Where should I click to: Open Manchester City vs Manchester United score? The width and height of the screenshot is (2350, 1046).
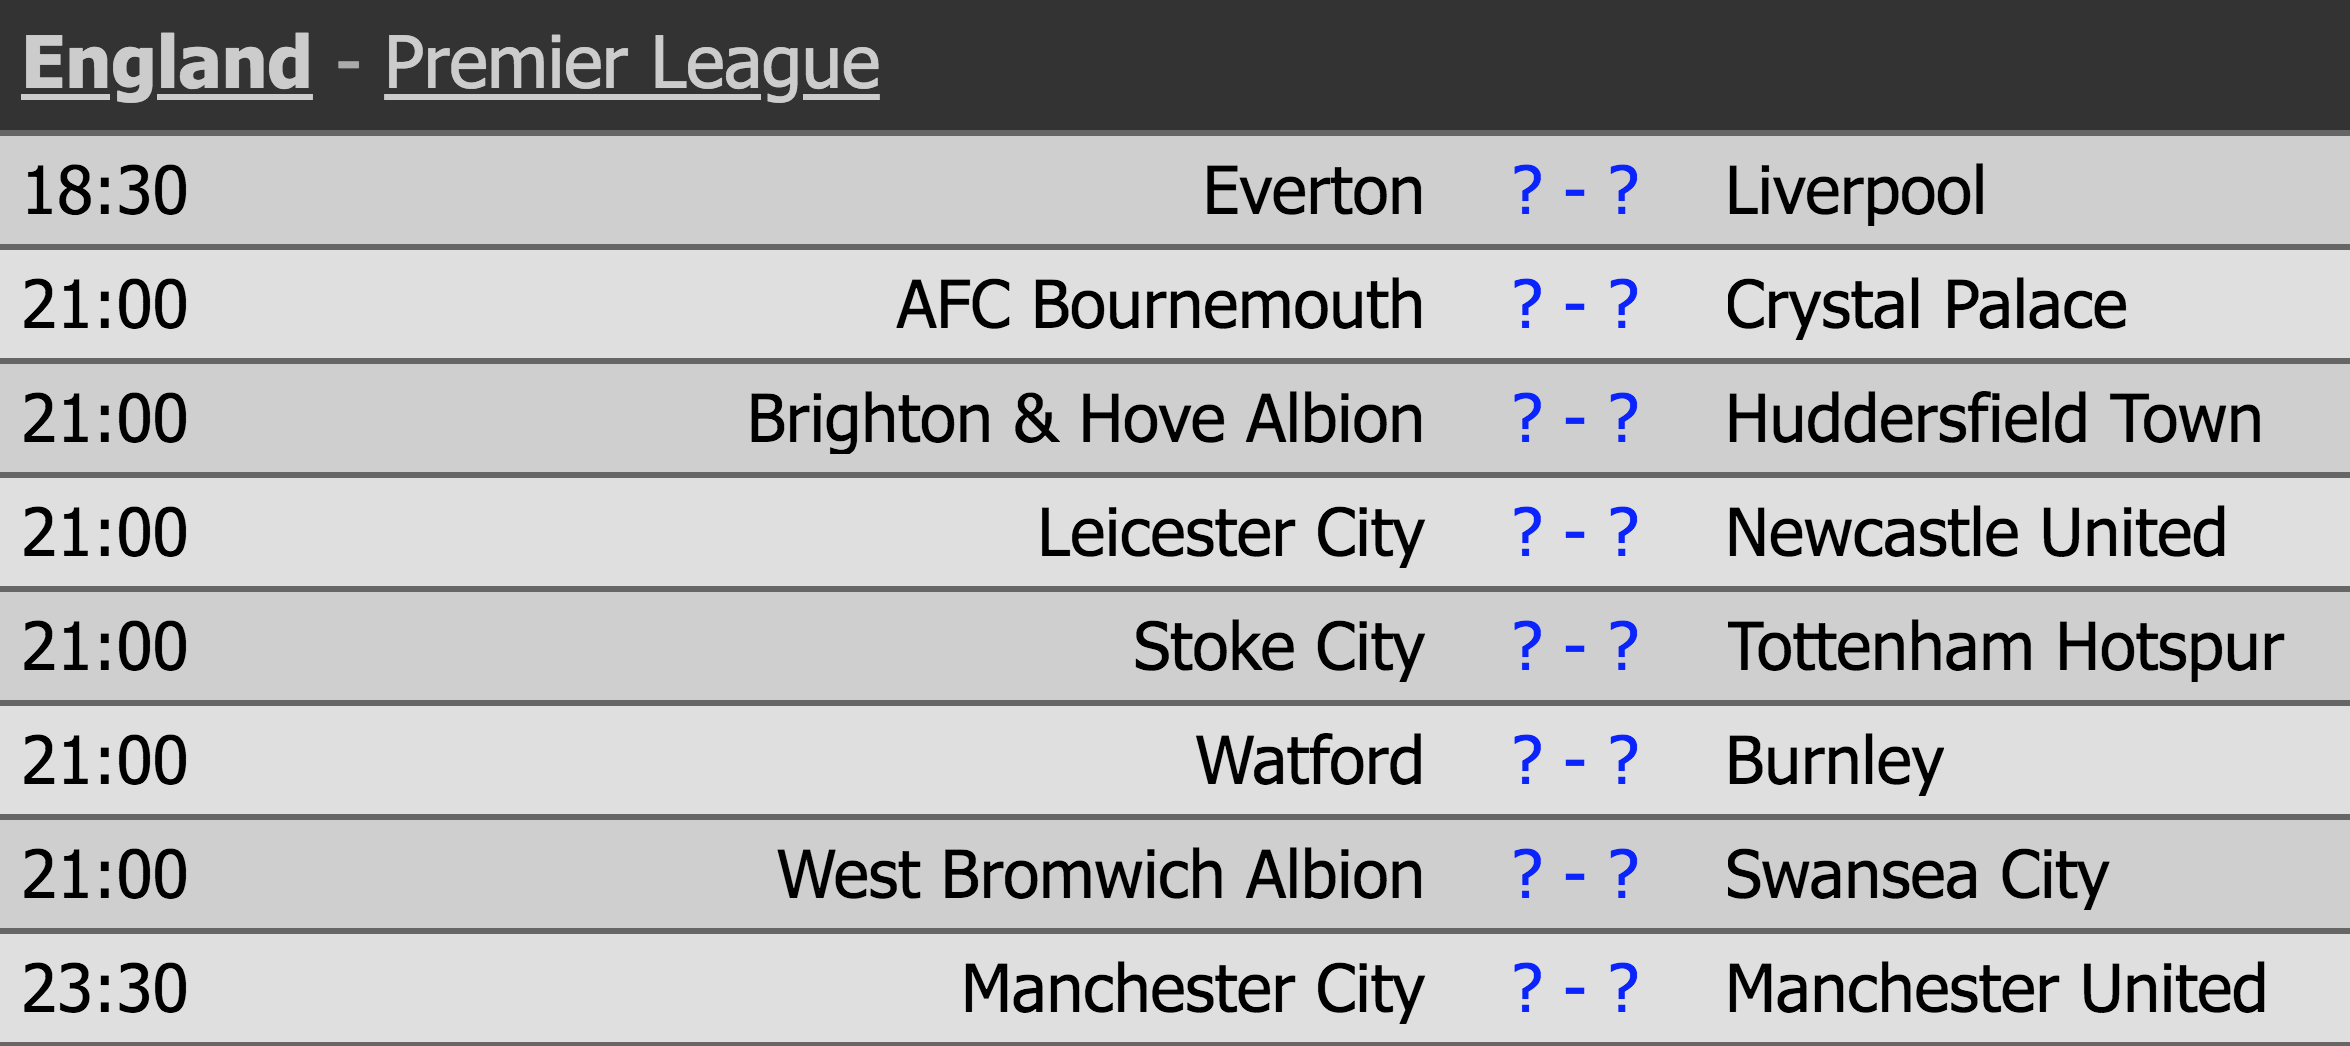(1575, 989)
